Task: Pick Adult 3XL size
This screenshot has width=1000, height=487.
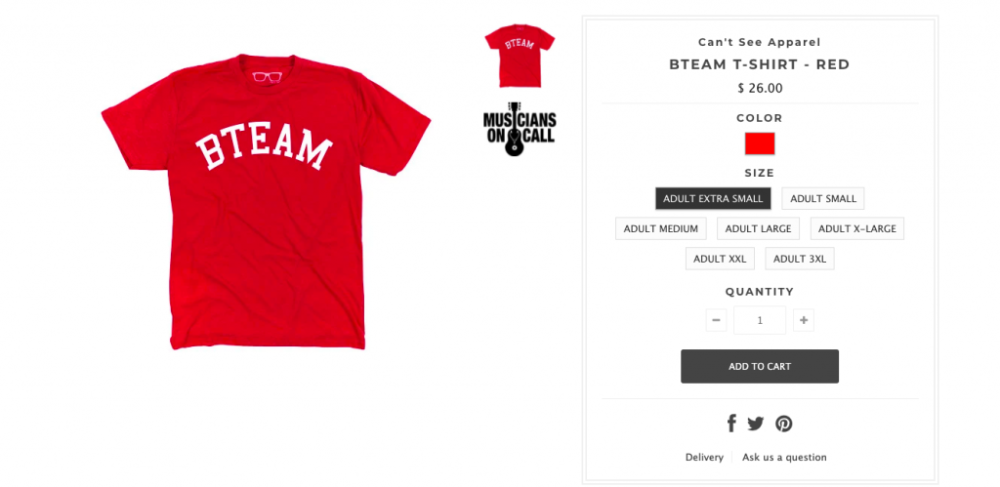Action: click(800, 258)
